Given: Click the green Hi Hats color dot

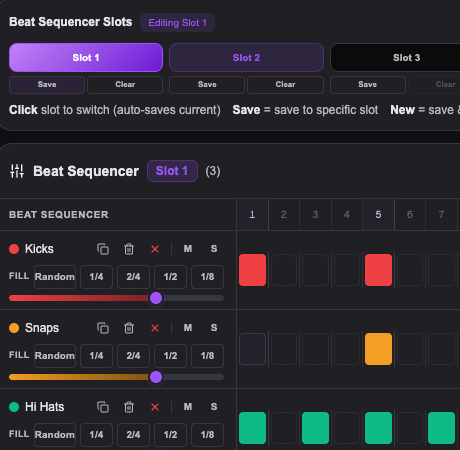Looking at the screenshot, I should (x=14, y=407).
